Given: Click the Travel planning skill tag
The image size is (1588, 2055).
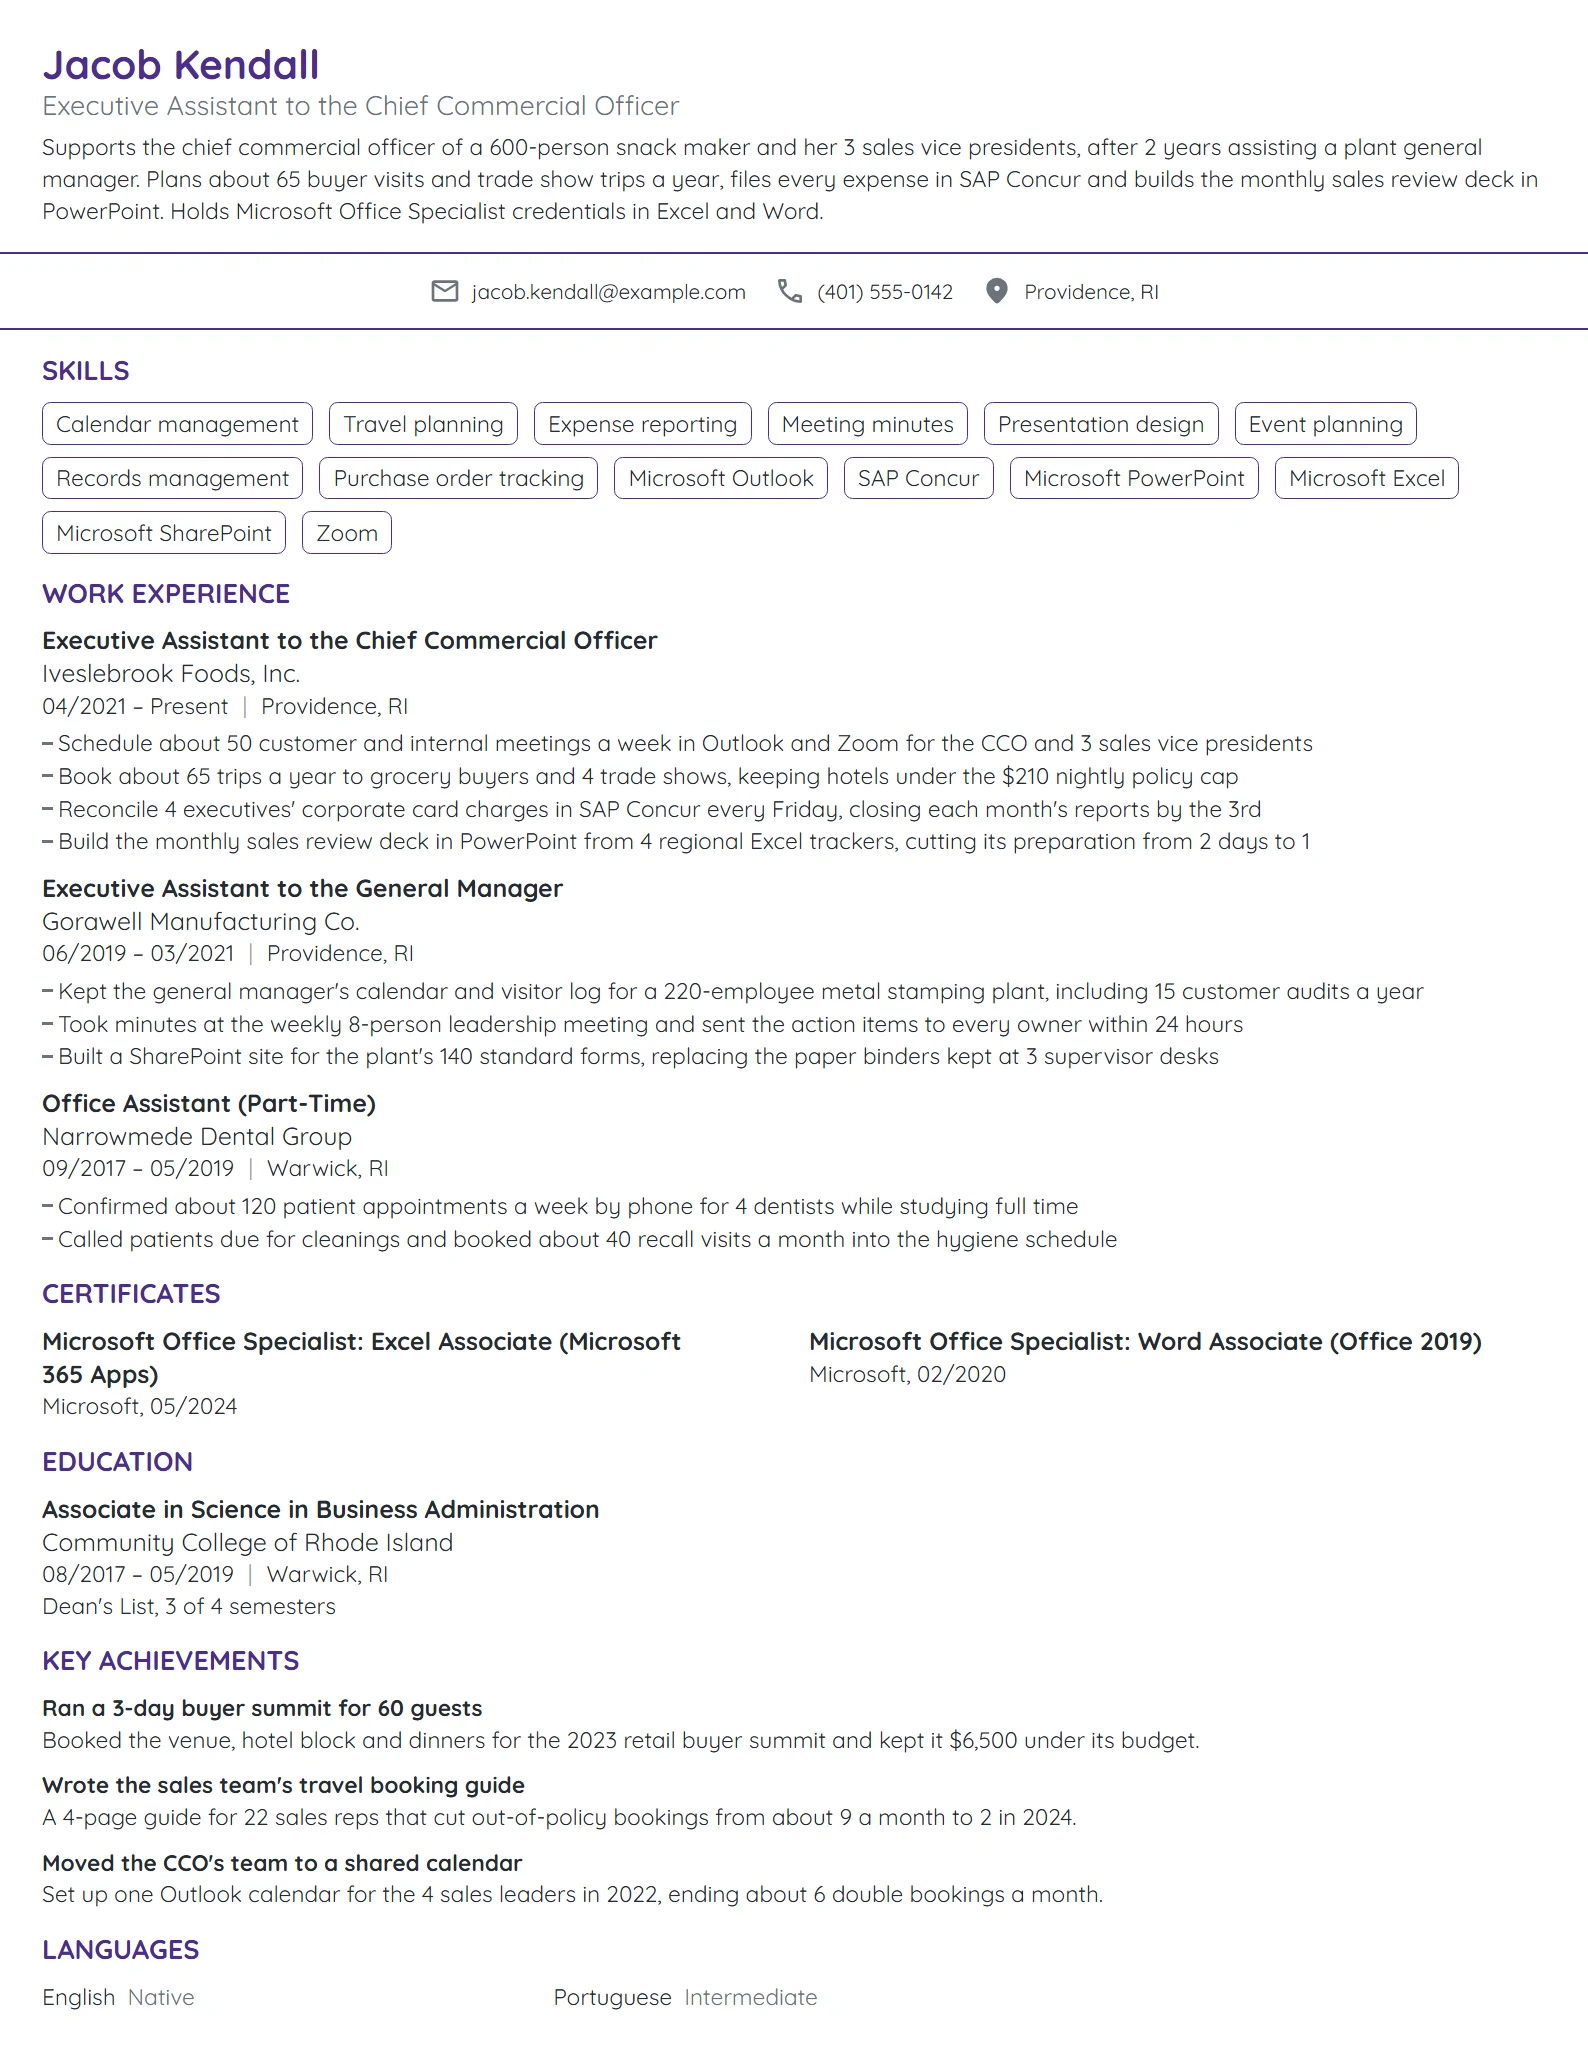Looking at the screenshot, I should point(423,424).
